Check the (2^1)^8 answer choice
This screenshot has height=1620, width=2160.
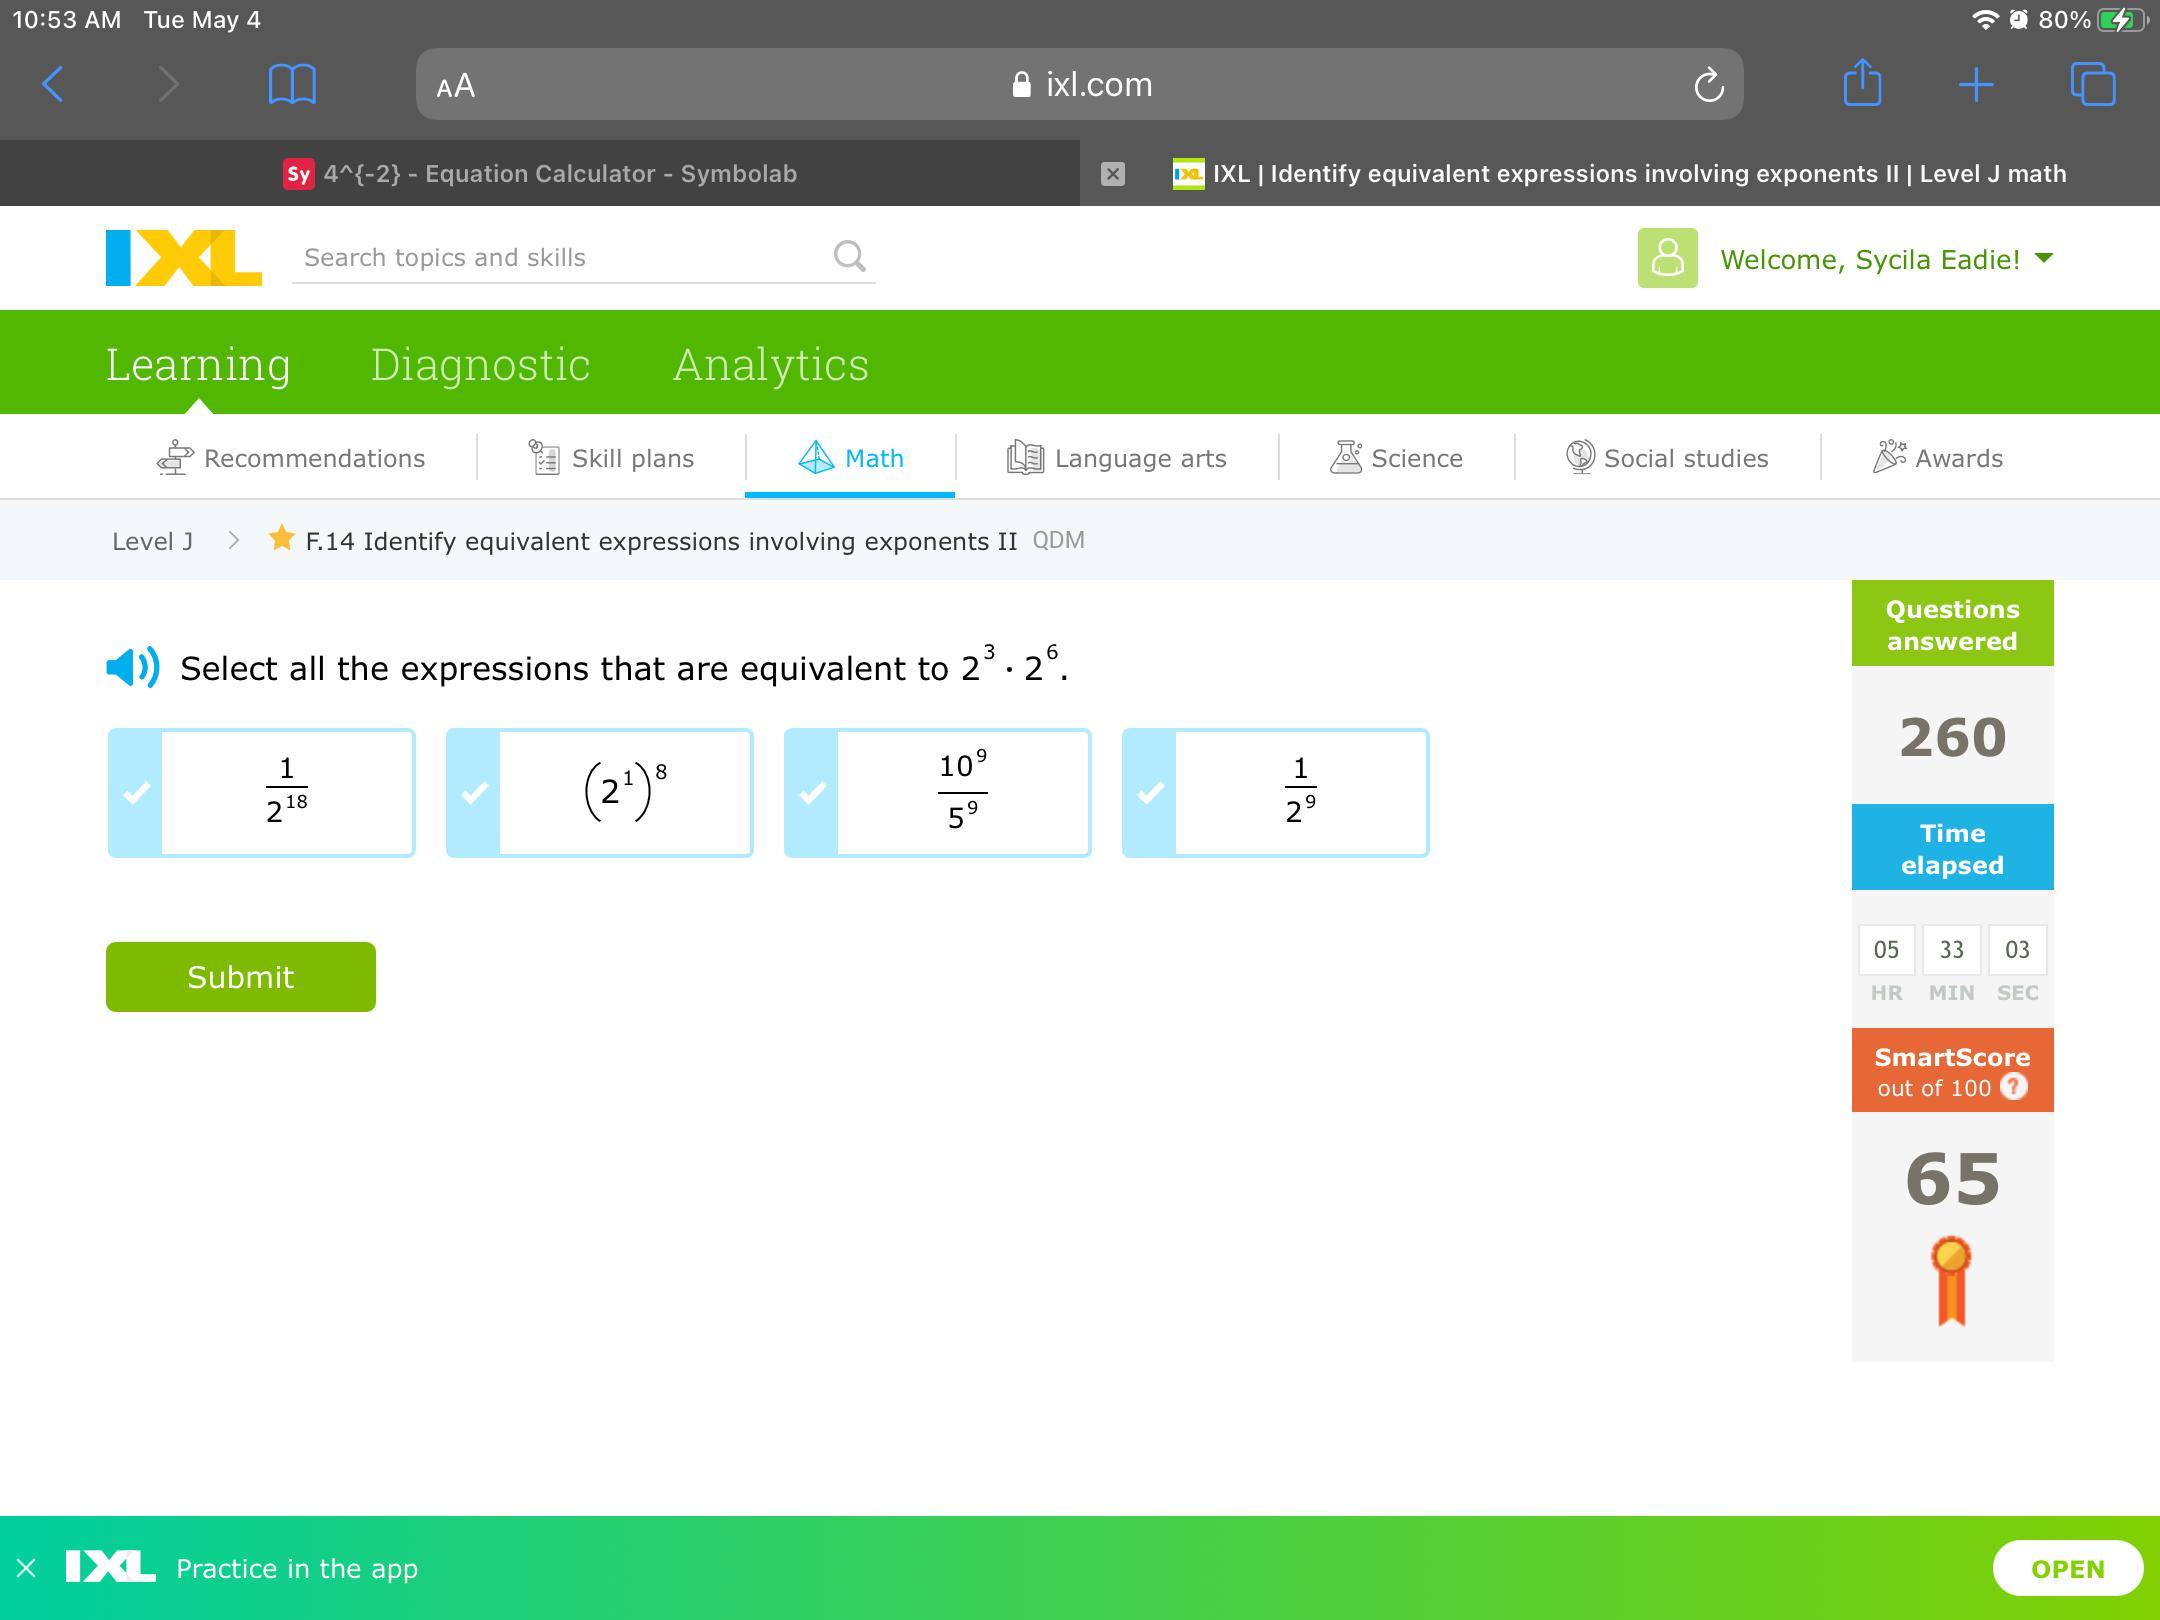coord(600,793)
